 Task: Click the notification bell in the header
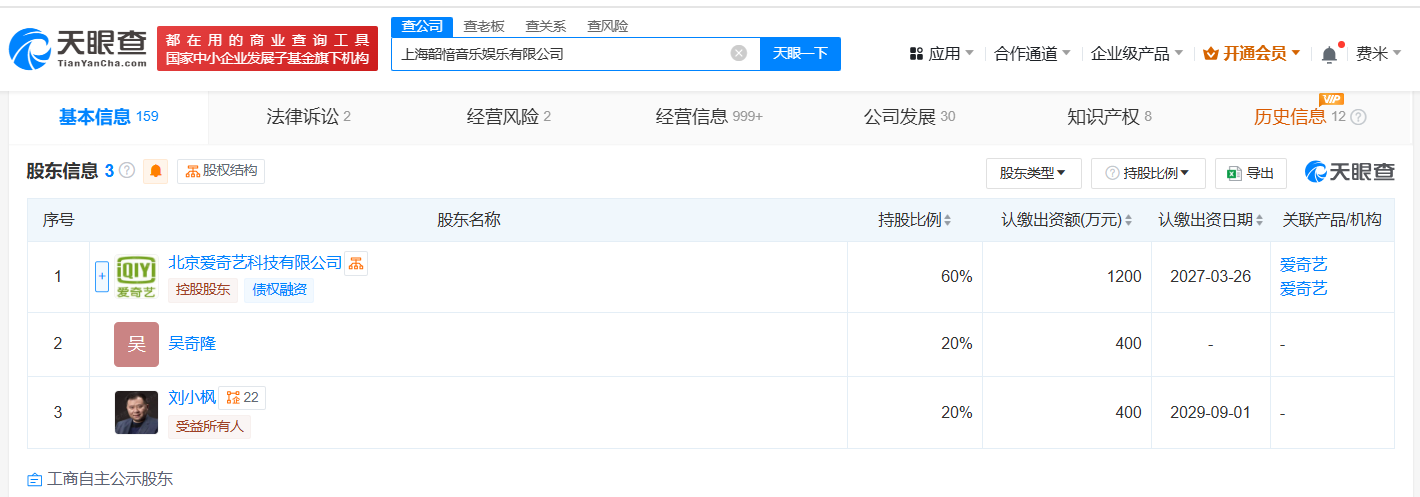point(1329,54)
